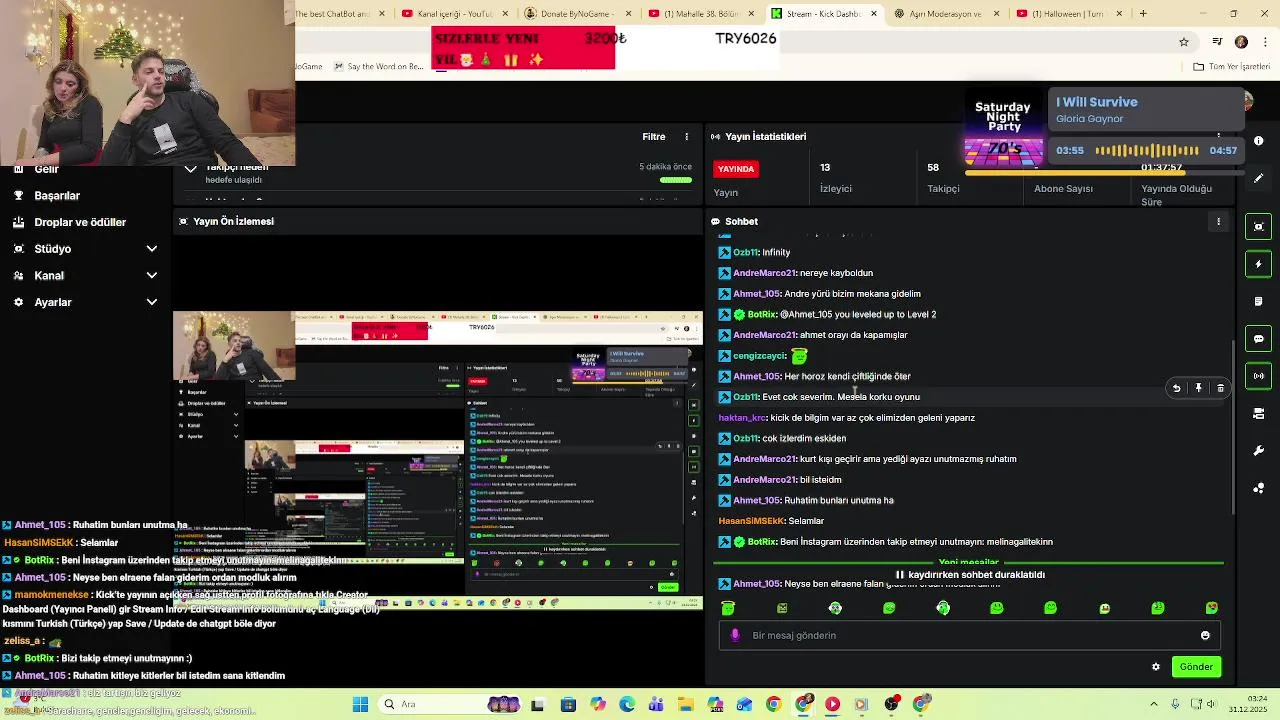Open the notes page icon in right toolbar
1280x720 pixels.
[1258, 301]
